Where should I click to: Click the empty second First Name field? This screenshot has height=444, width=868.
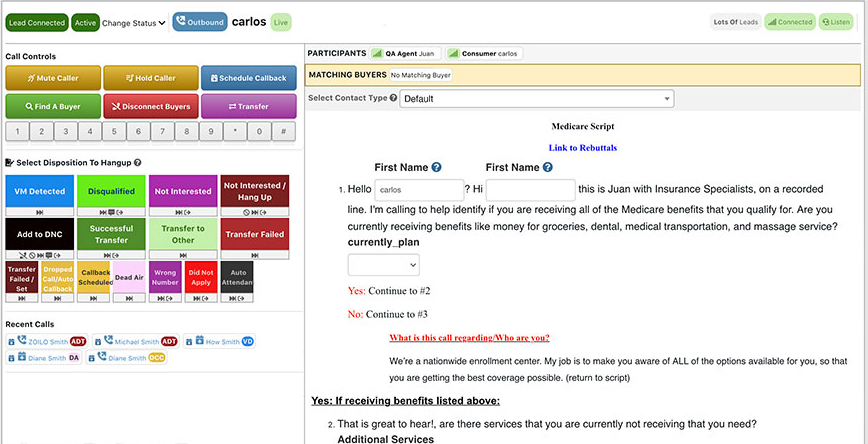(531, 190)
